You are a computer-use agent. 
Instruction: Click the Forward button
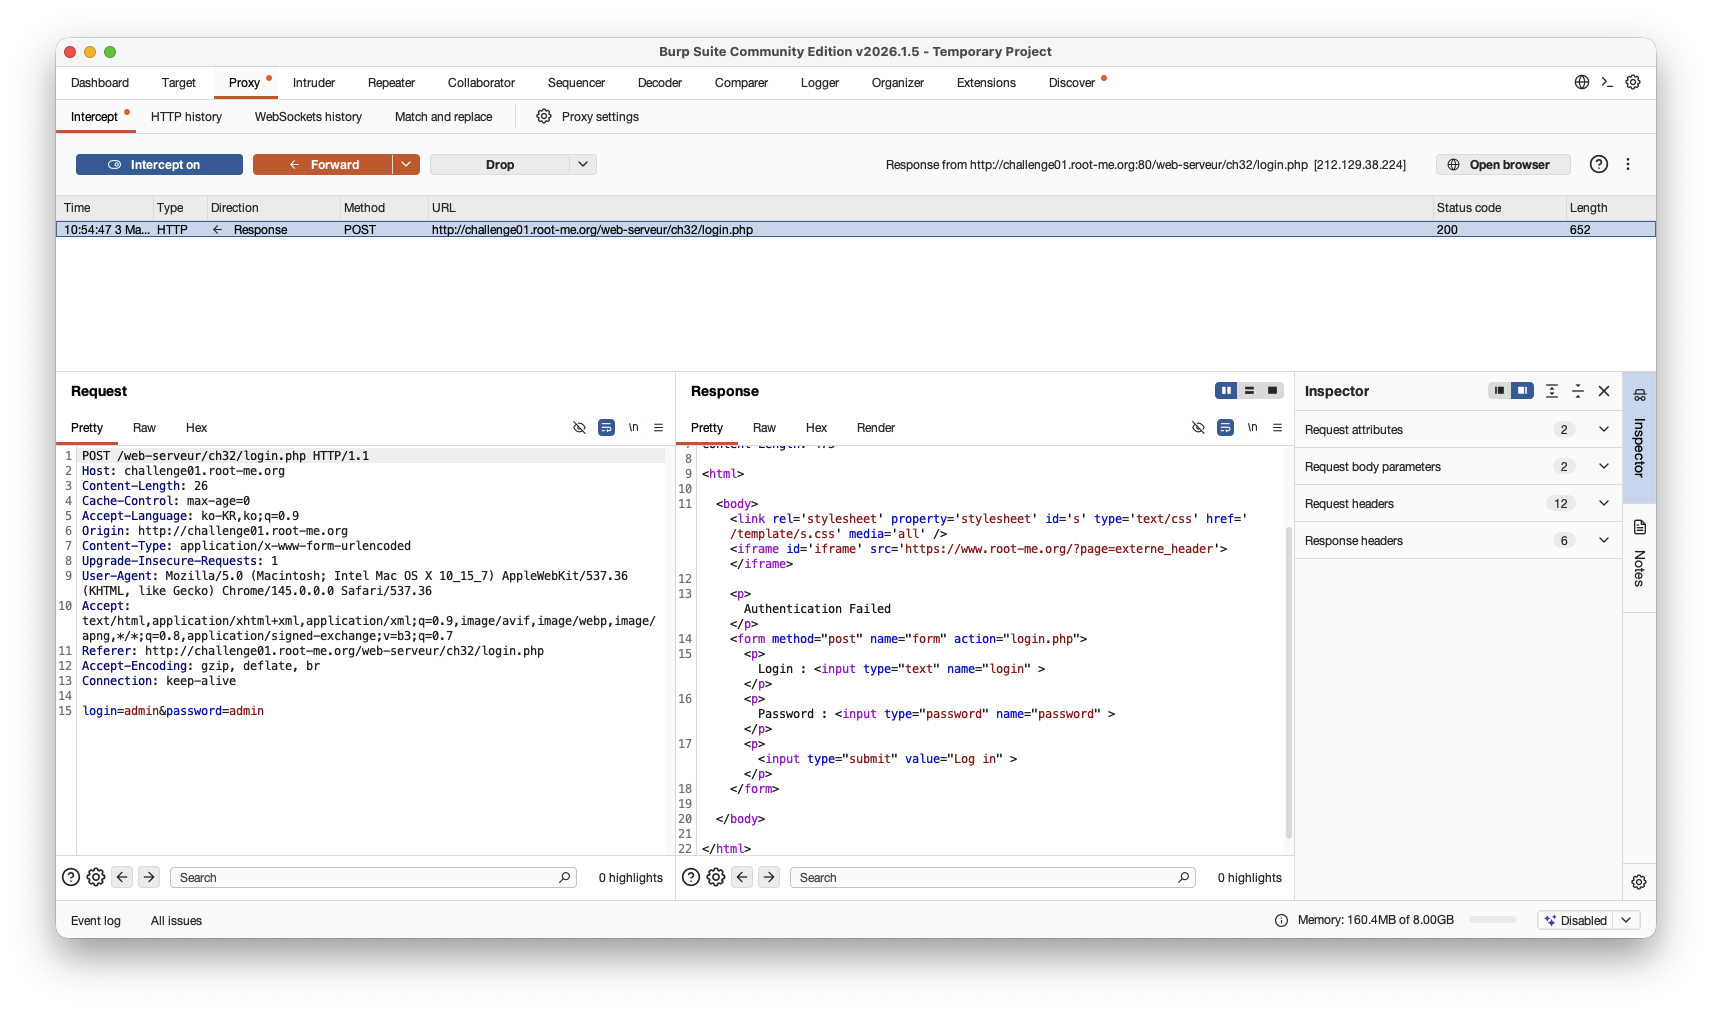pyautogui.click(x=323, y=164)
